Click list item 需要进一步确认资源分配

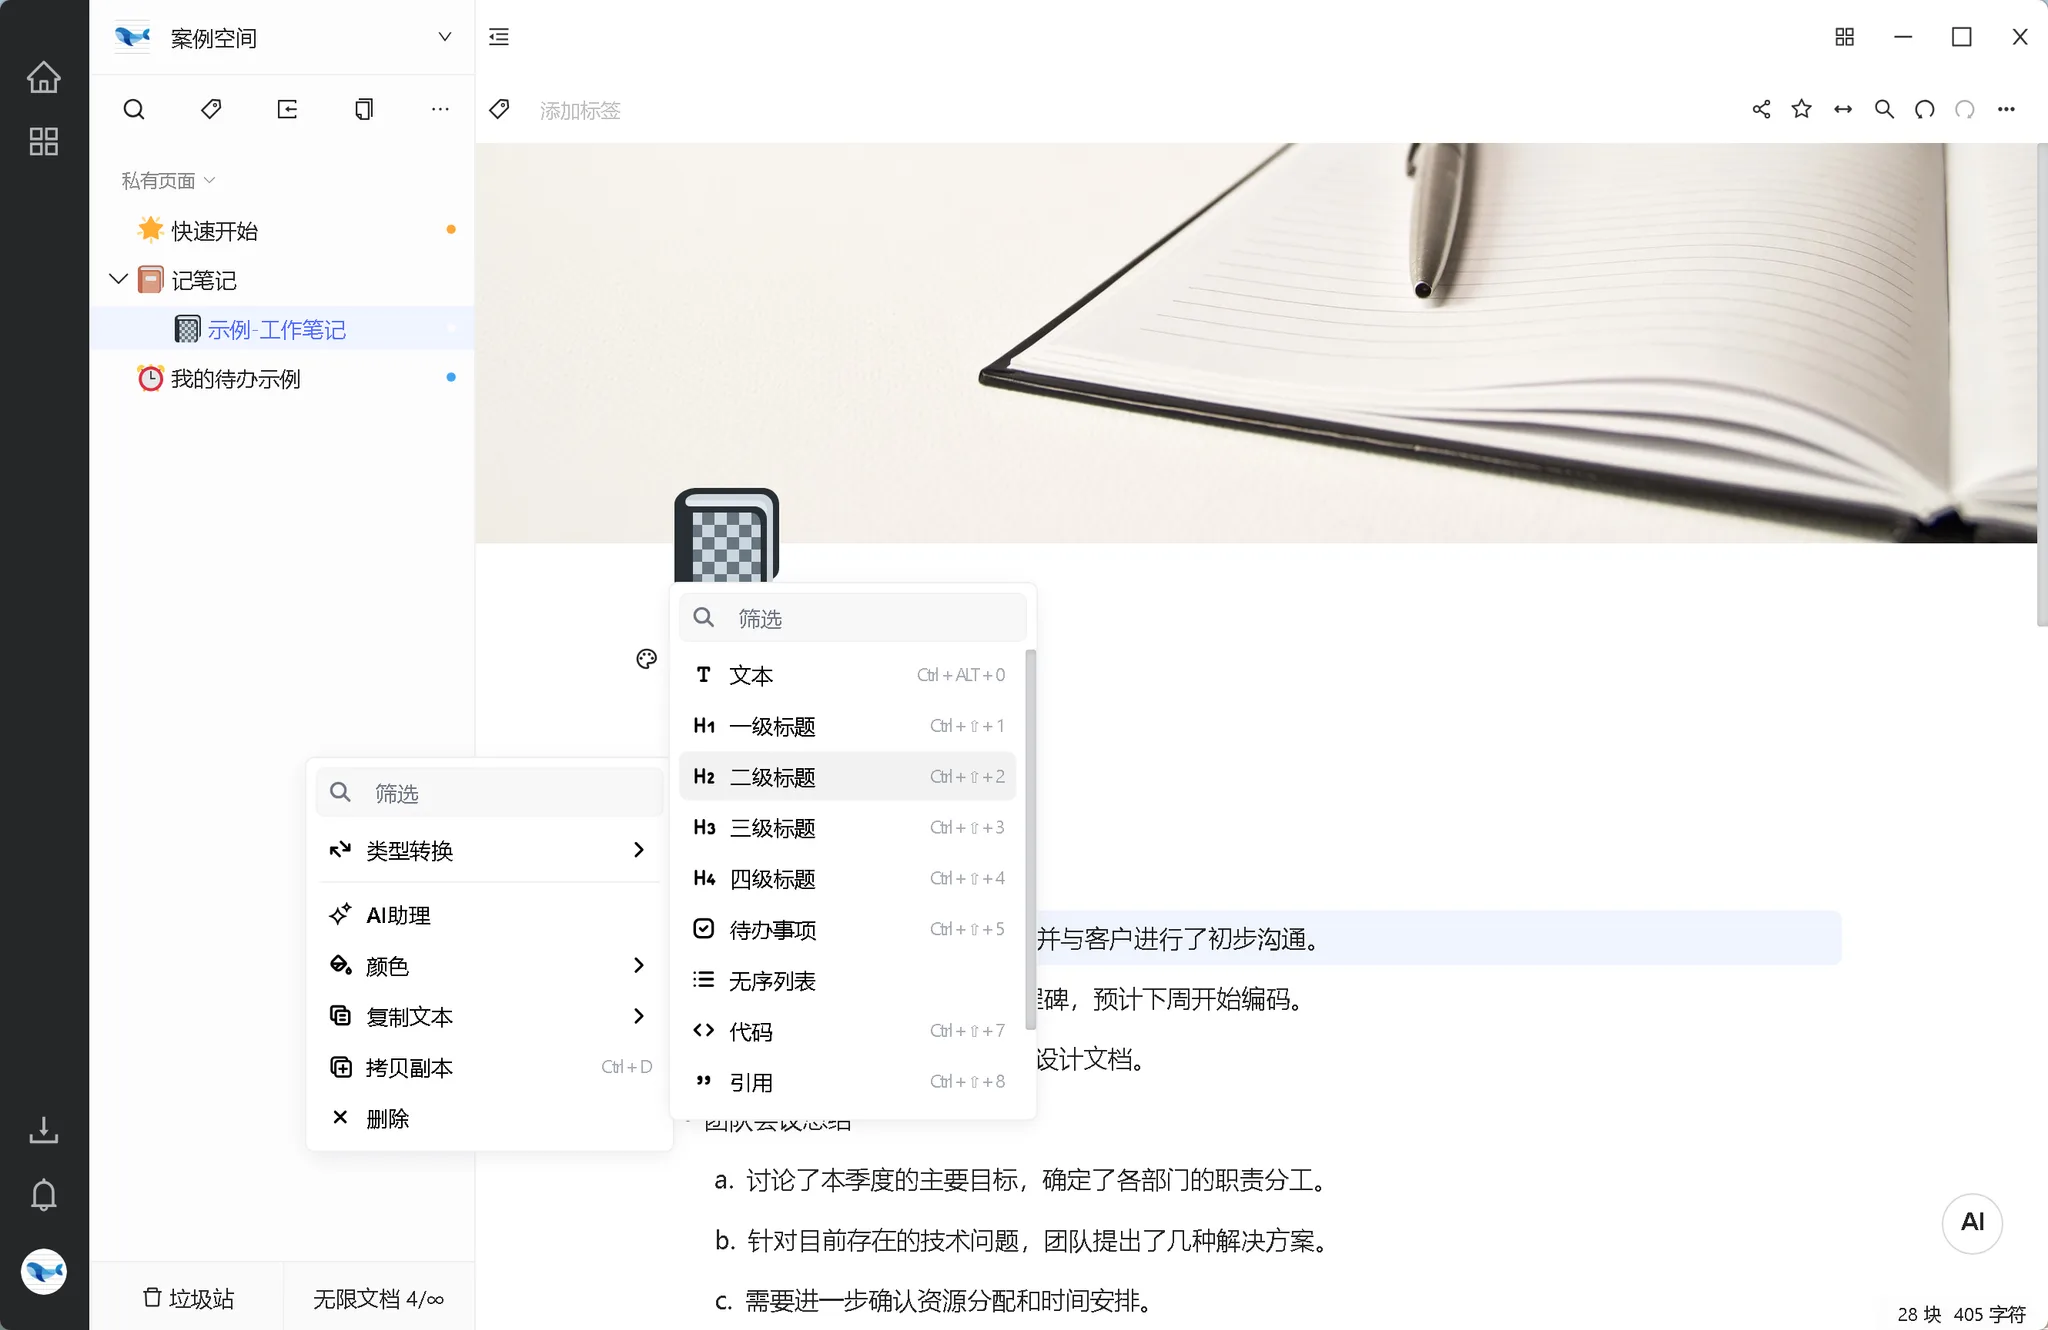point(948,1301)
